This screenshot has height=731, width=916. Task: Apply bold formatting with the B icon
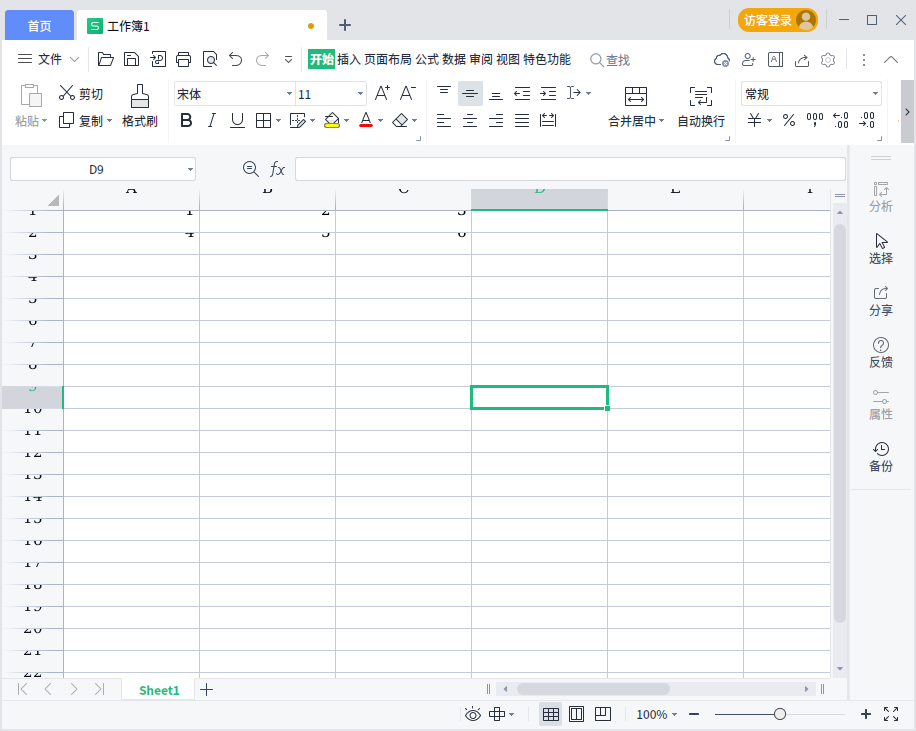tap(186, 120)
